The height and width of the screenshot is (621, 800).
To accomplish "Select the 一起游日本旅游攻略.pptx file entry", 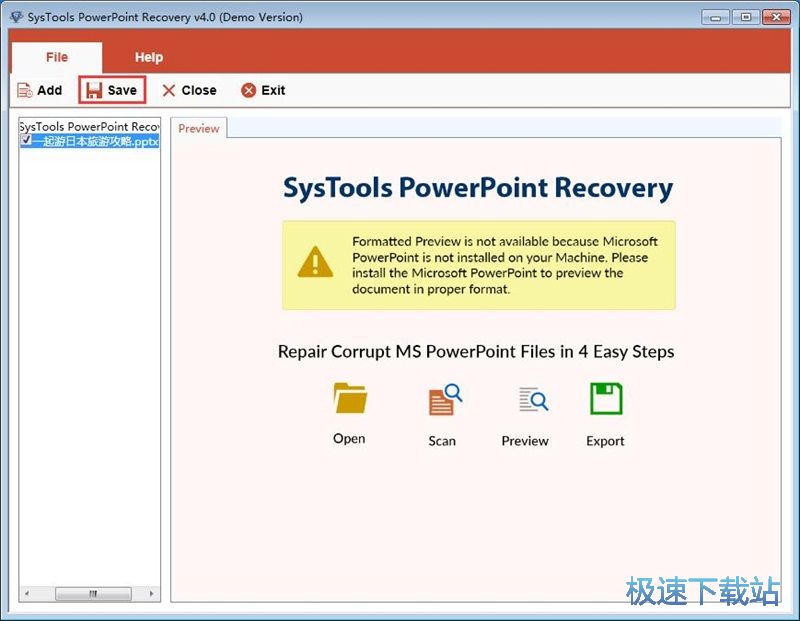I will (95, 141).
